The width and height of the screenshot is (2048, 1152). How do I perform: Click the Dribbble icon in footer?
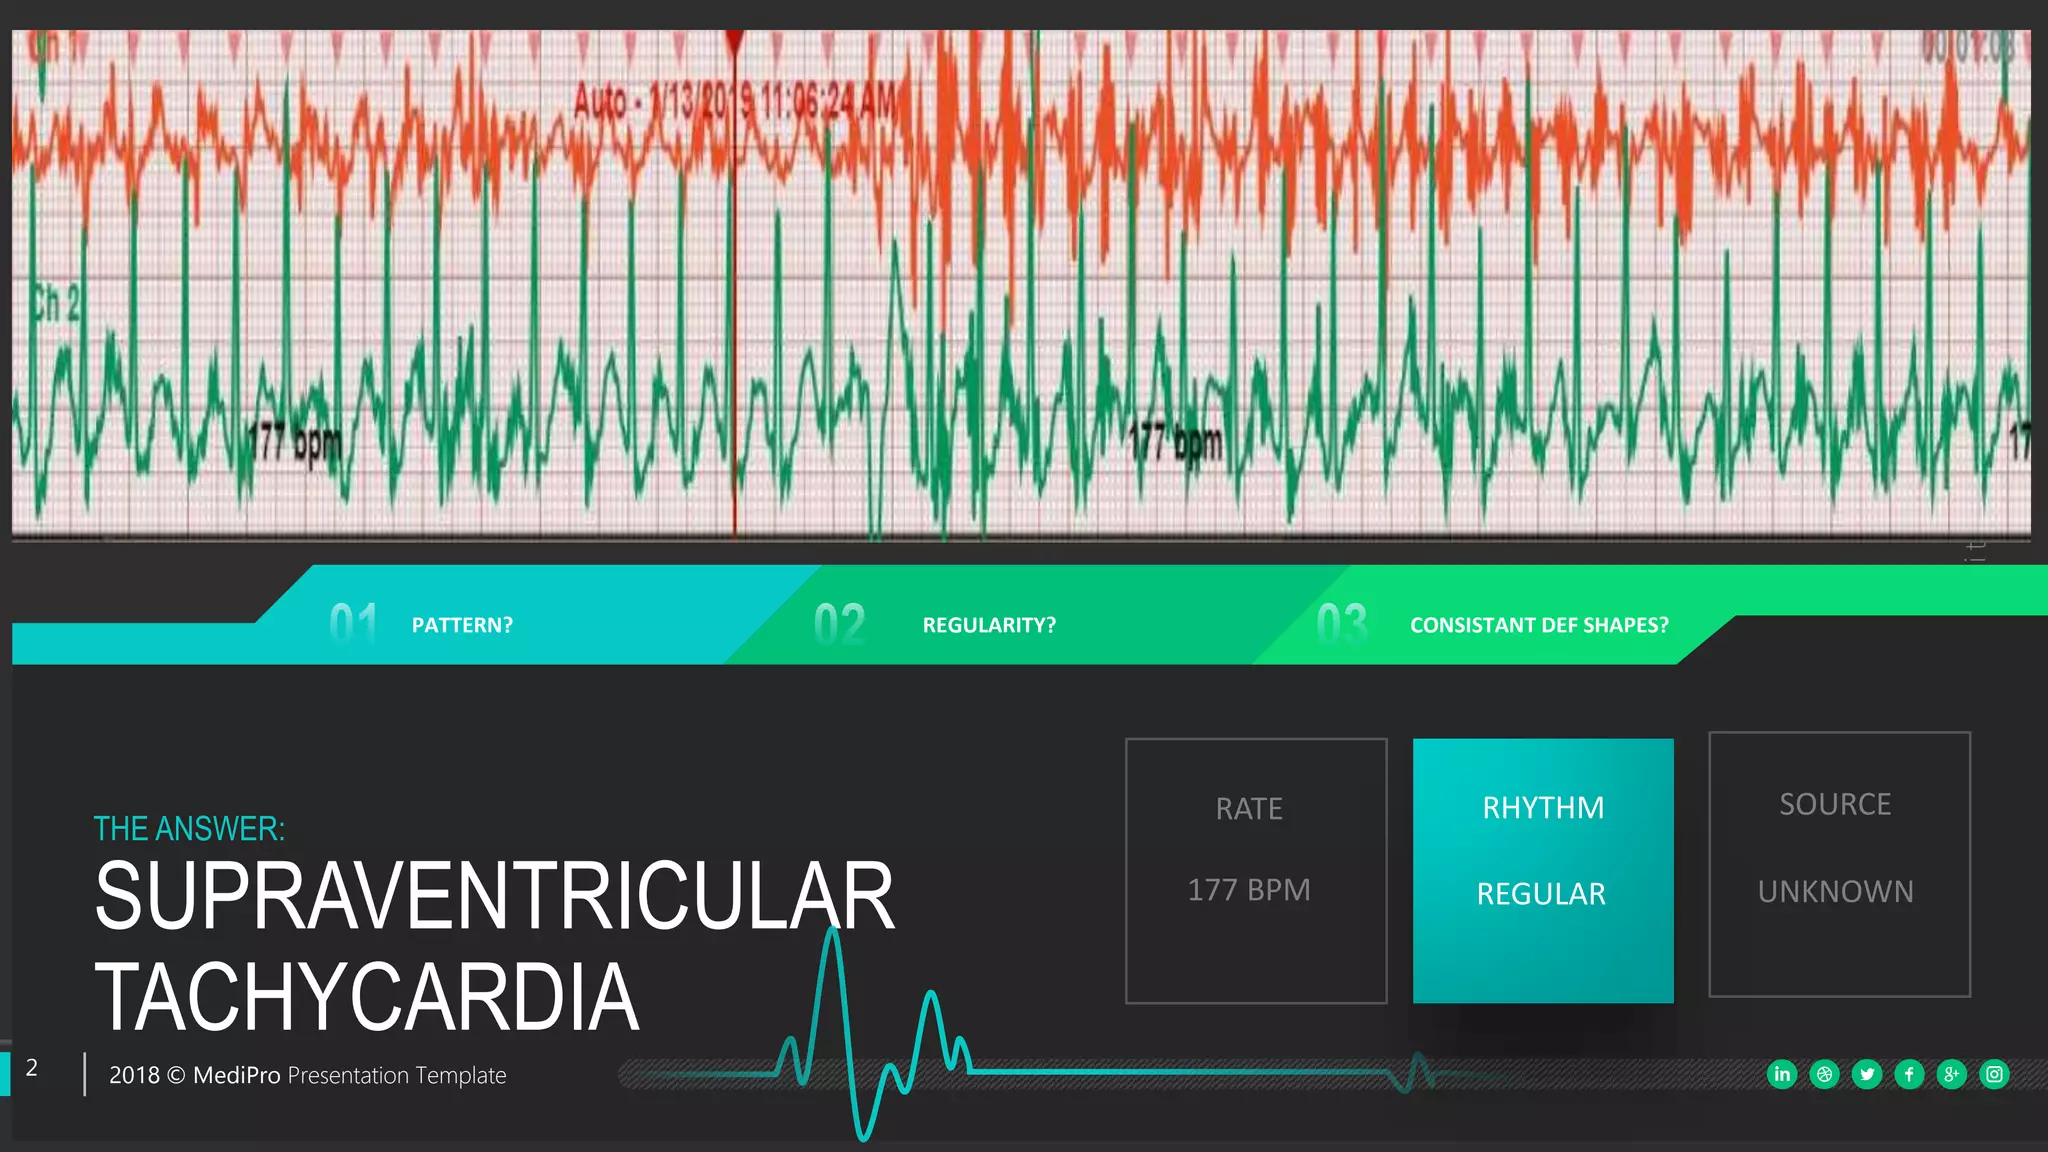point(1824,1074)
